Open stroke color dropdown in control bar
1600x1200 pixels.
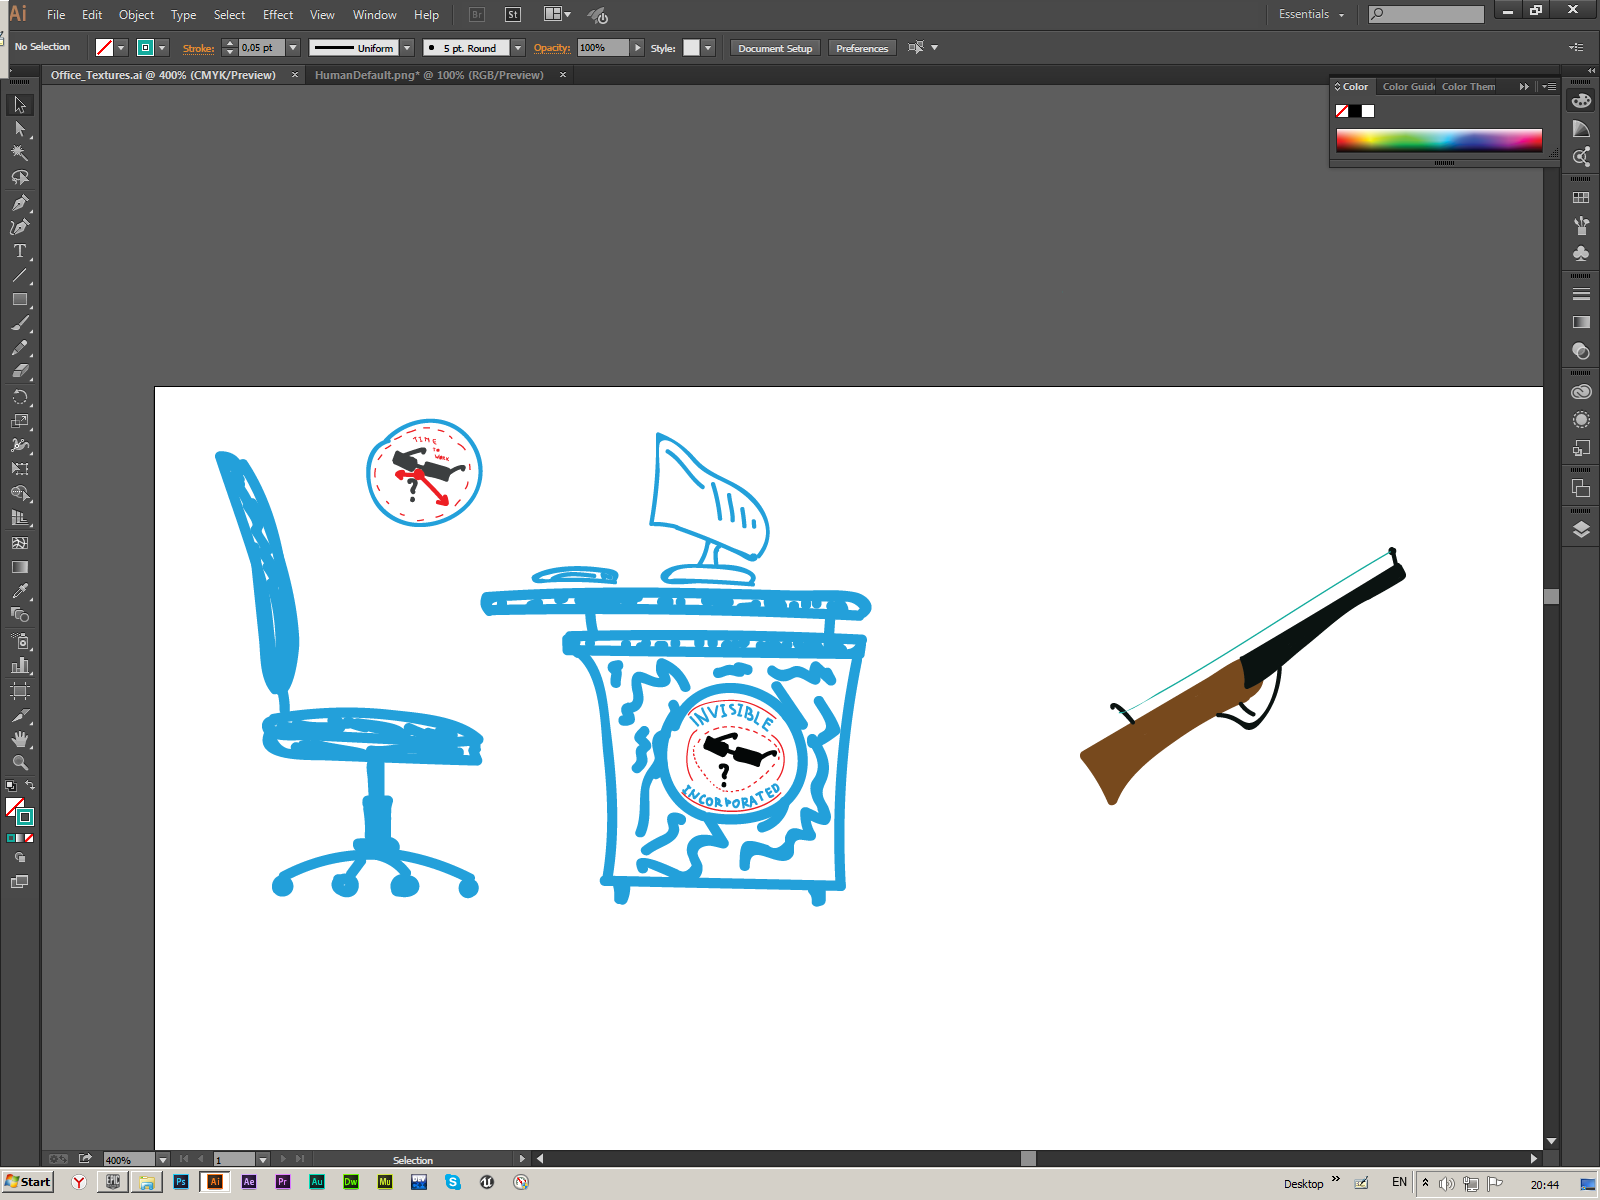[162, 48]
